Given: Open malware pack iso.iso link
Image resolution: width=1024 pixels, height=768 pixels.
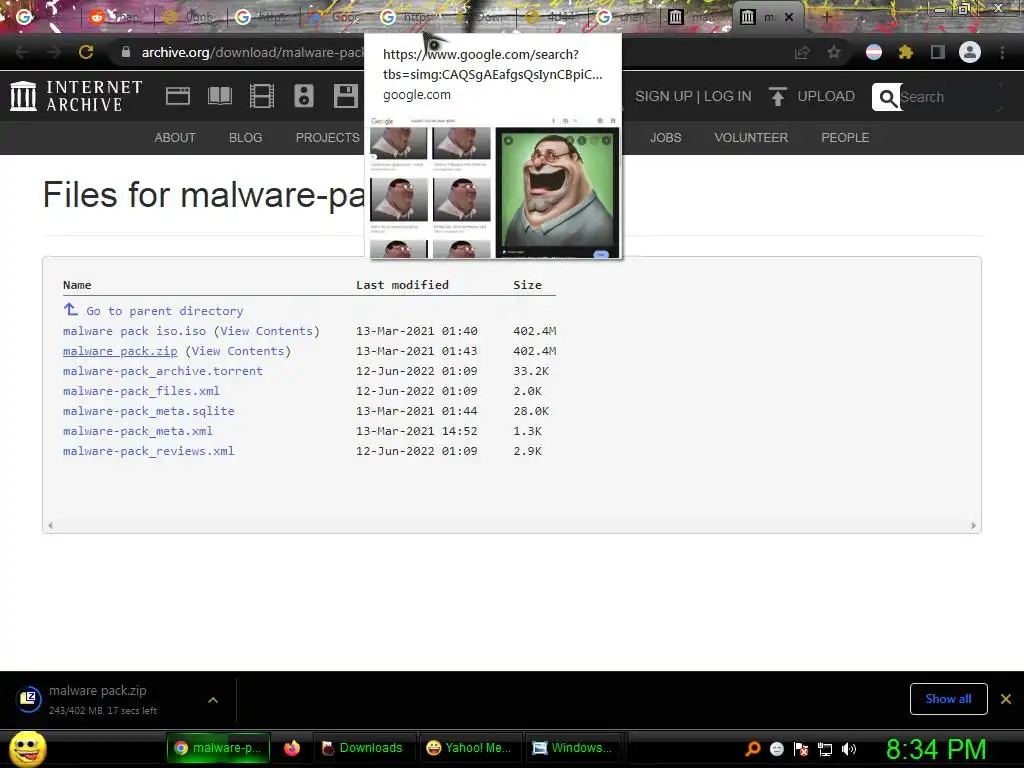Looking at the screenshot, I should pyautogui.click(x=134, y=331).
